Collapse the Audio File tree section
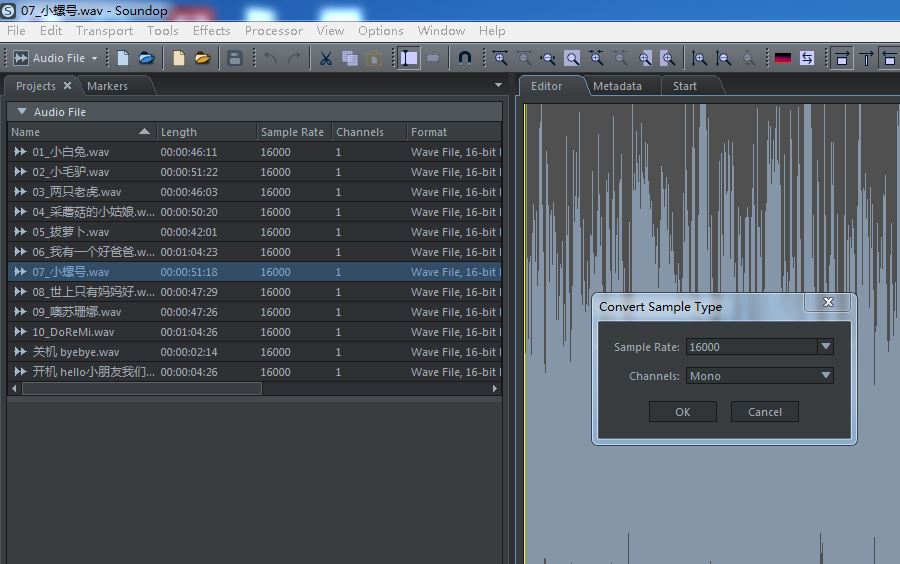This screenshot has height=564, width=900. [x=21, y=112]
